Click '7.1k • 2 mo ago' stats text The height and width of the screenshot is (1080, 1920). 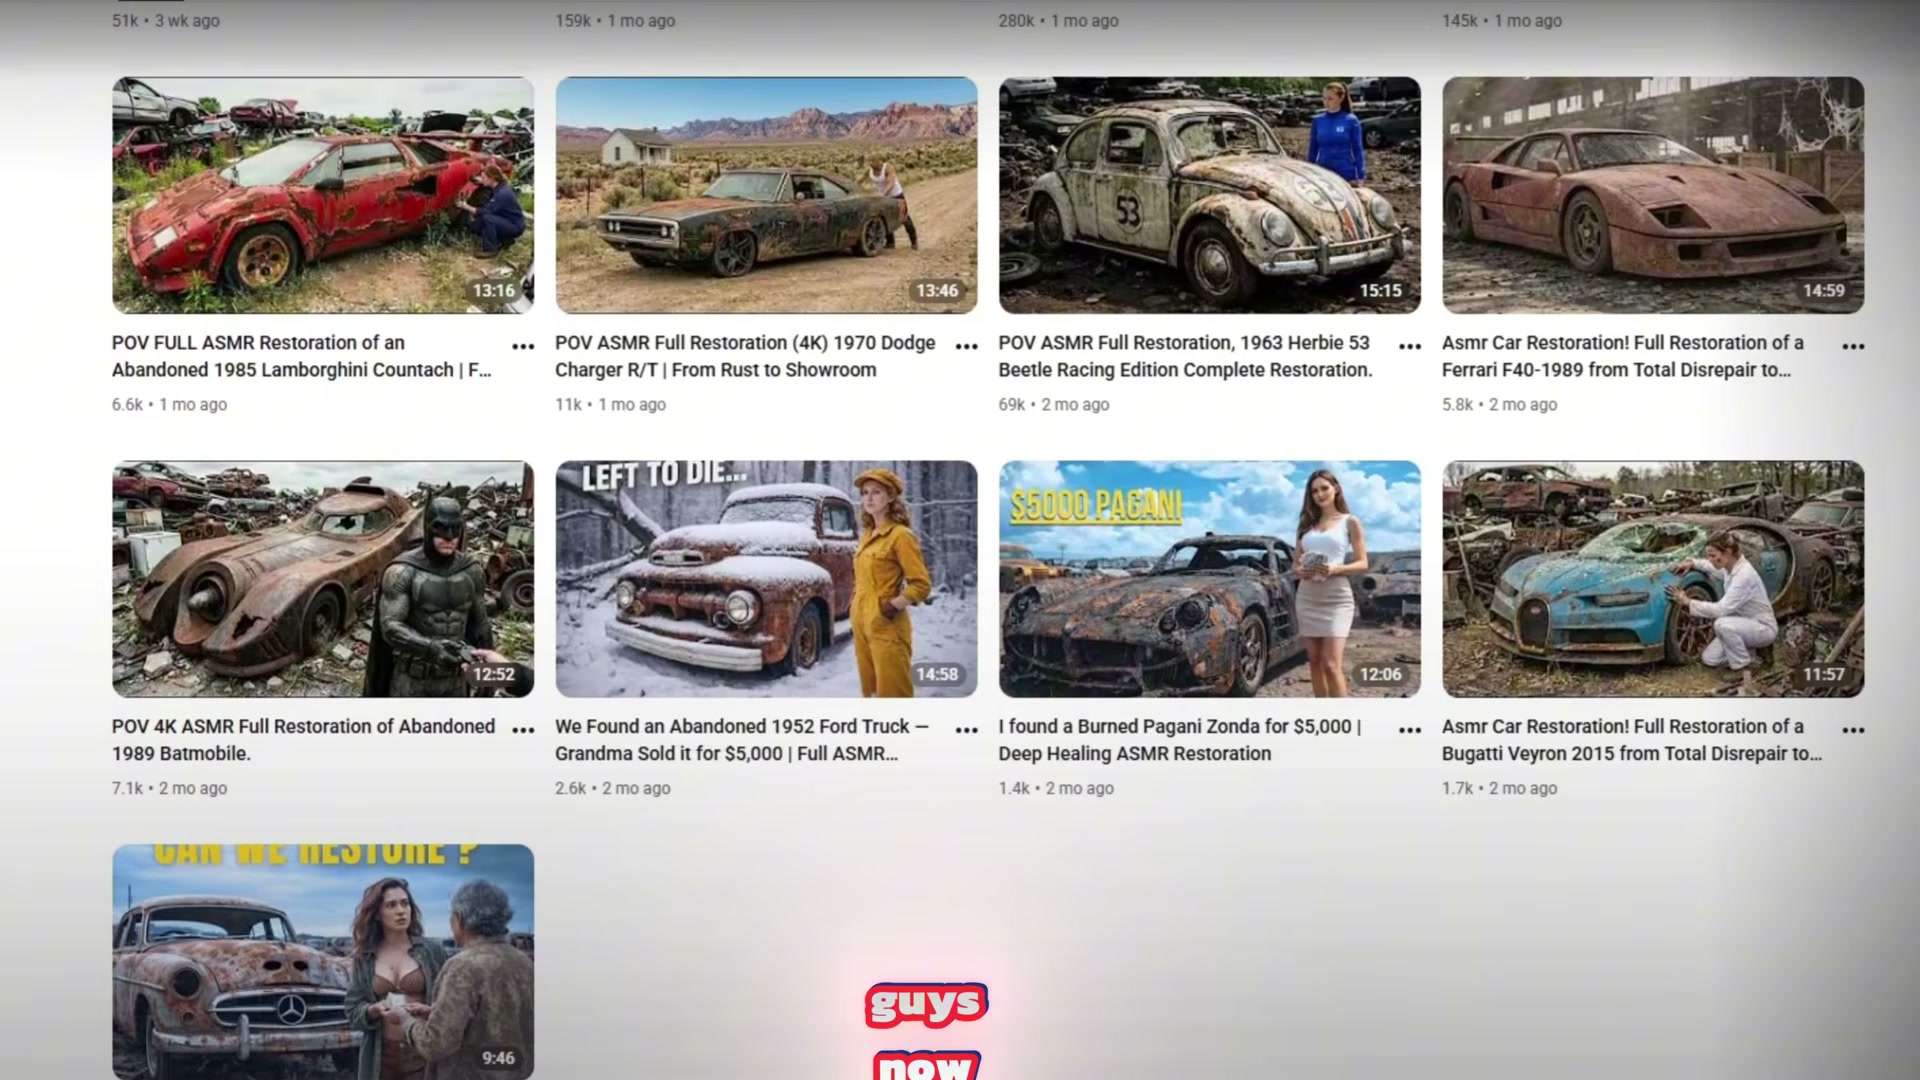pyautogui.click(x=170, y=789)
